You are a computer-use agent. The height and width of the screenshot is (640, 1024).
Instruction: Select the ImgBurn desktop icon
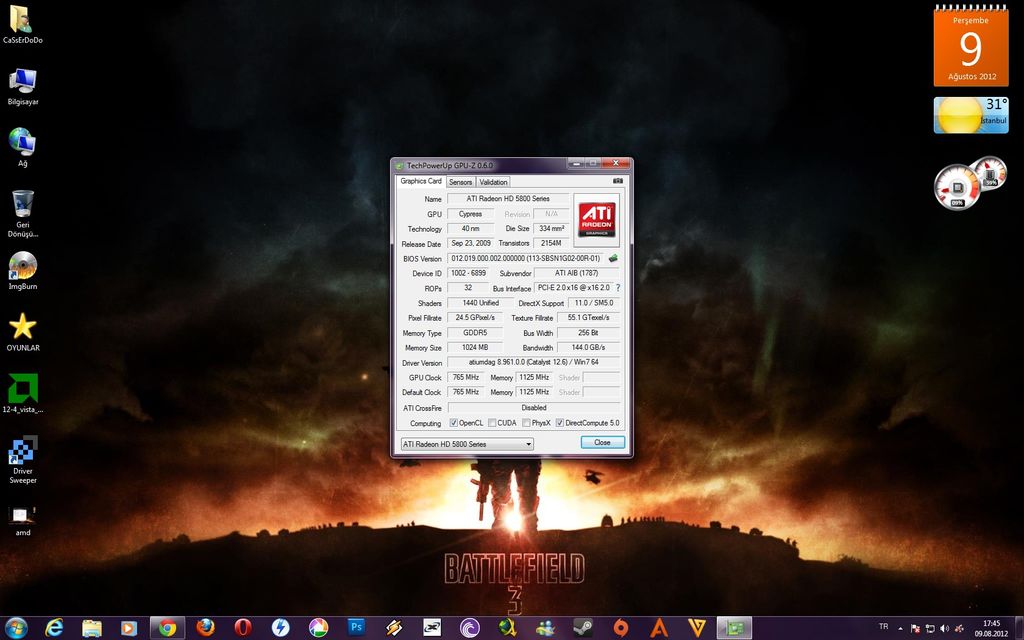(x=23, y=271)
